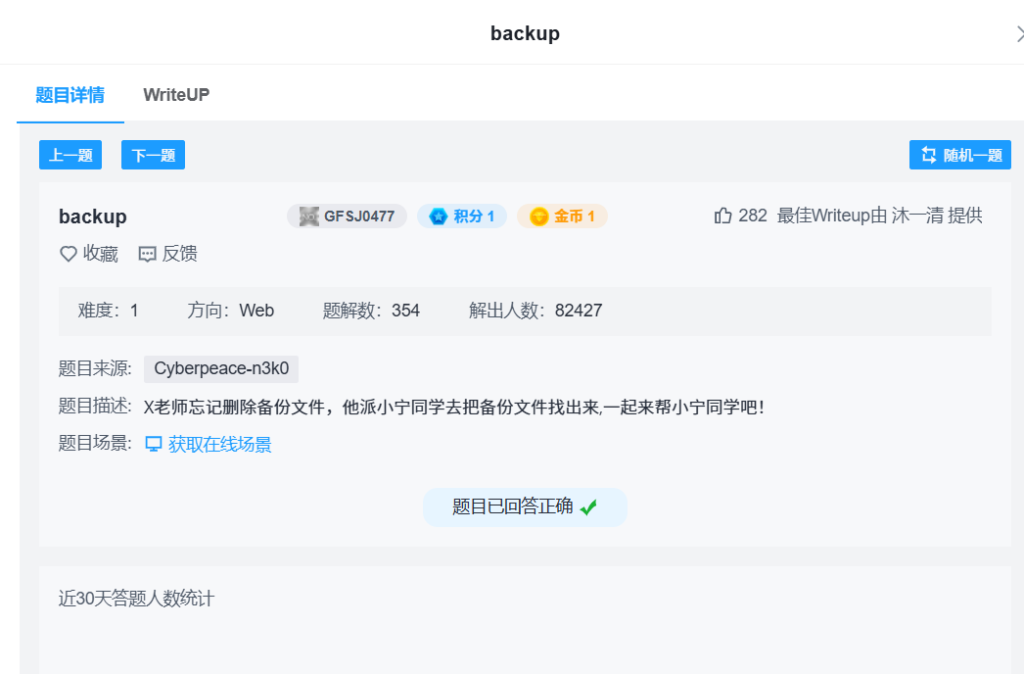This screenshot has height=674, width=1024.
Task: Click the heart icon to favorite (收藏)
Action: click(68, 254)
